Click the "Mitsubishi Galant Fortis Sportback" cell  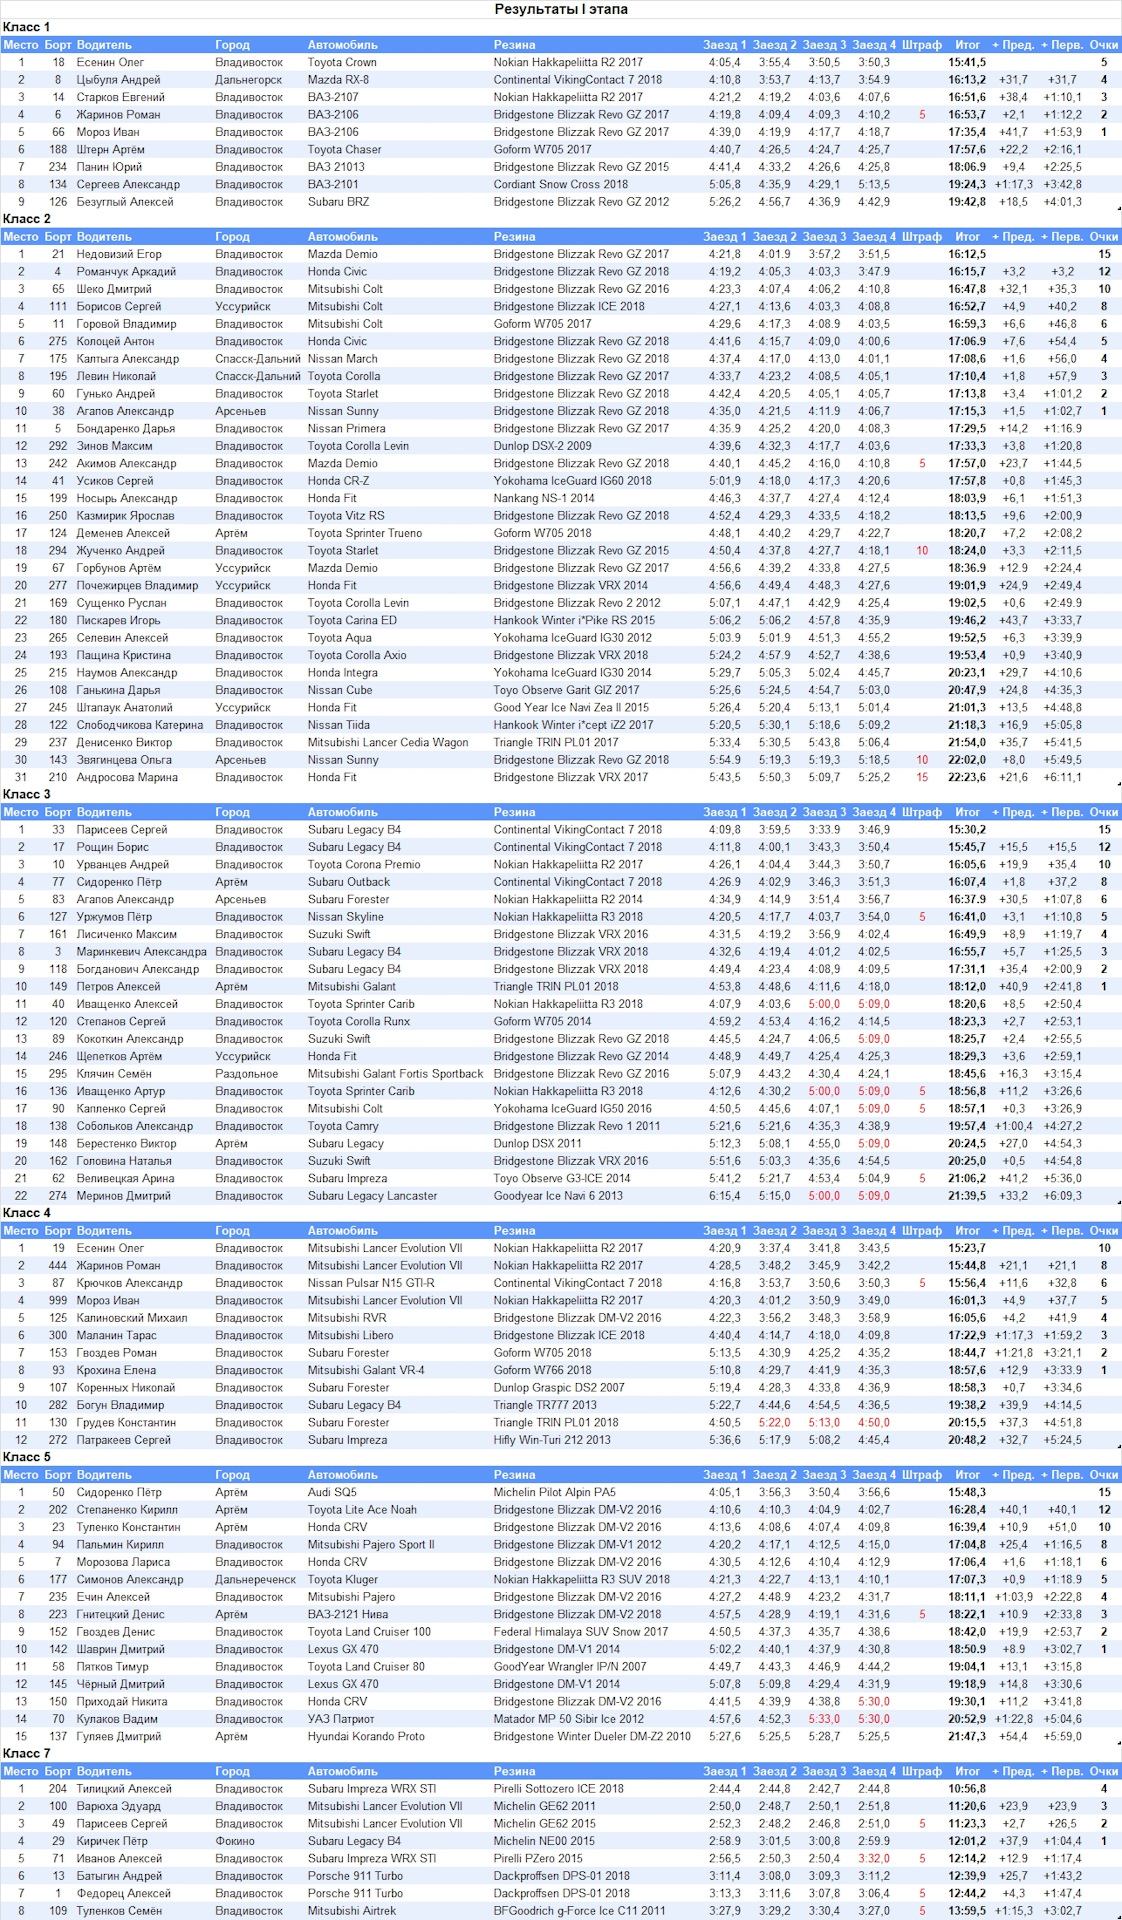395,1074
